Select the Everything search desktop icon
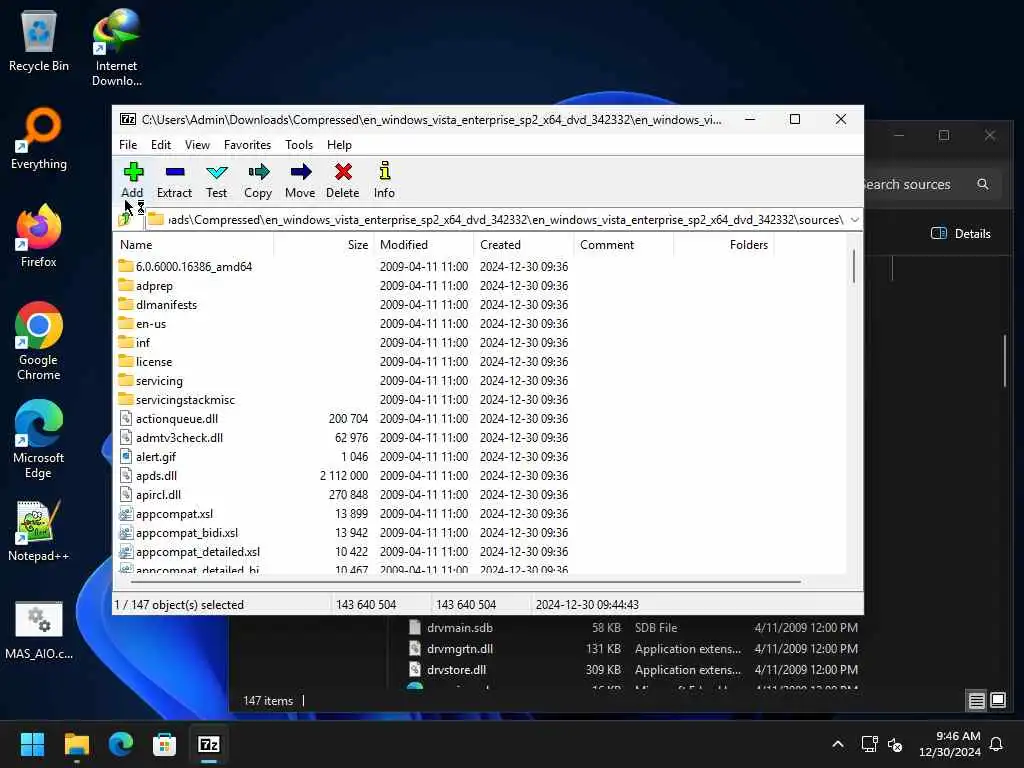1024x768 pixels. point(39,138)
